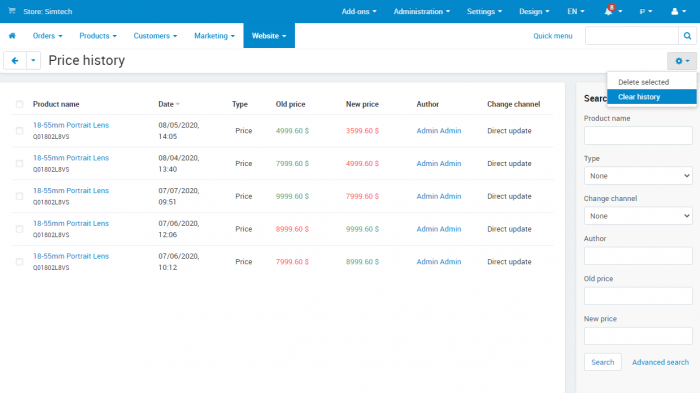This screenshot has height=393, width=700.
Task: Sort by the Date column header
Action: (168, 104)
